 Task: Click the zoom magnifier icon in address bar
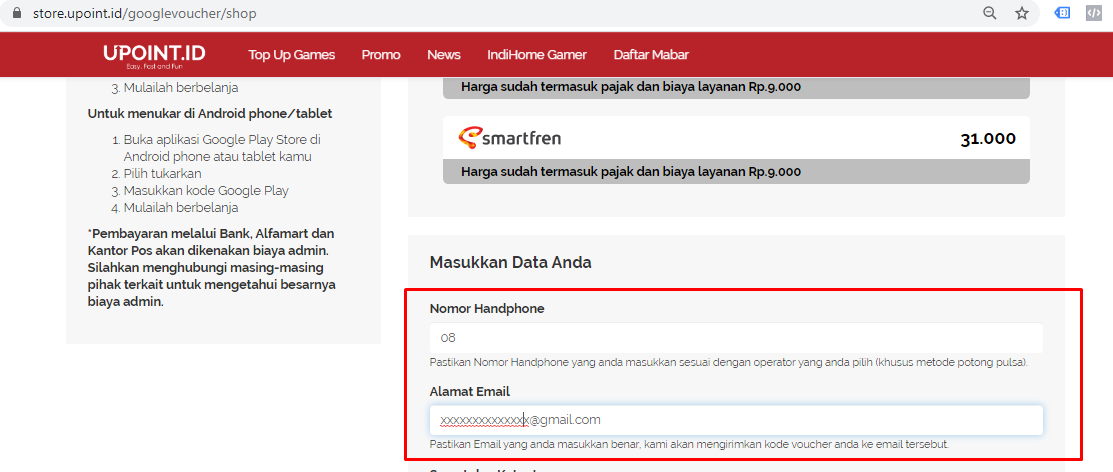tap(989, 13)
